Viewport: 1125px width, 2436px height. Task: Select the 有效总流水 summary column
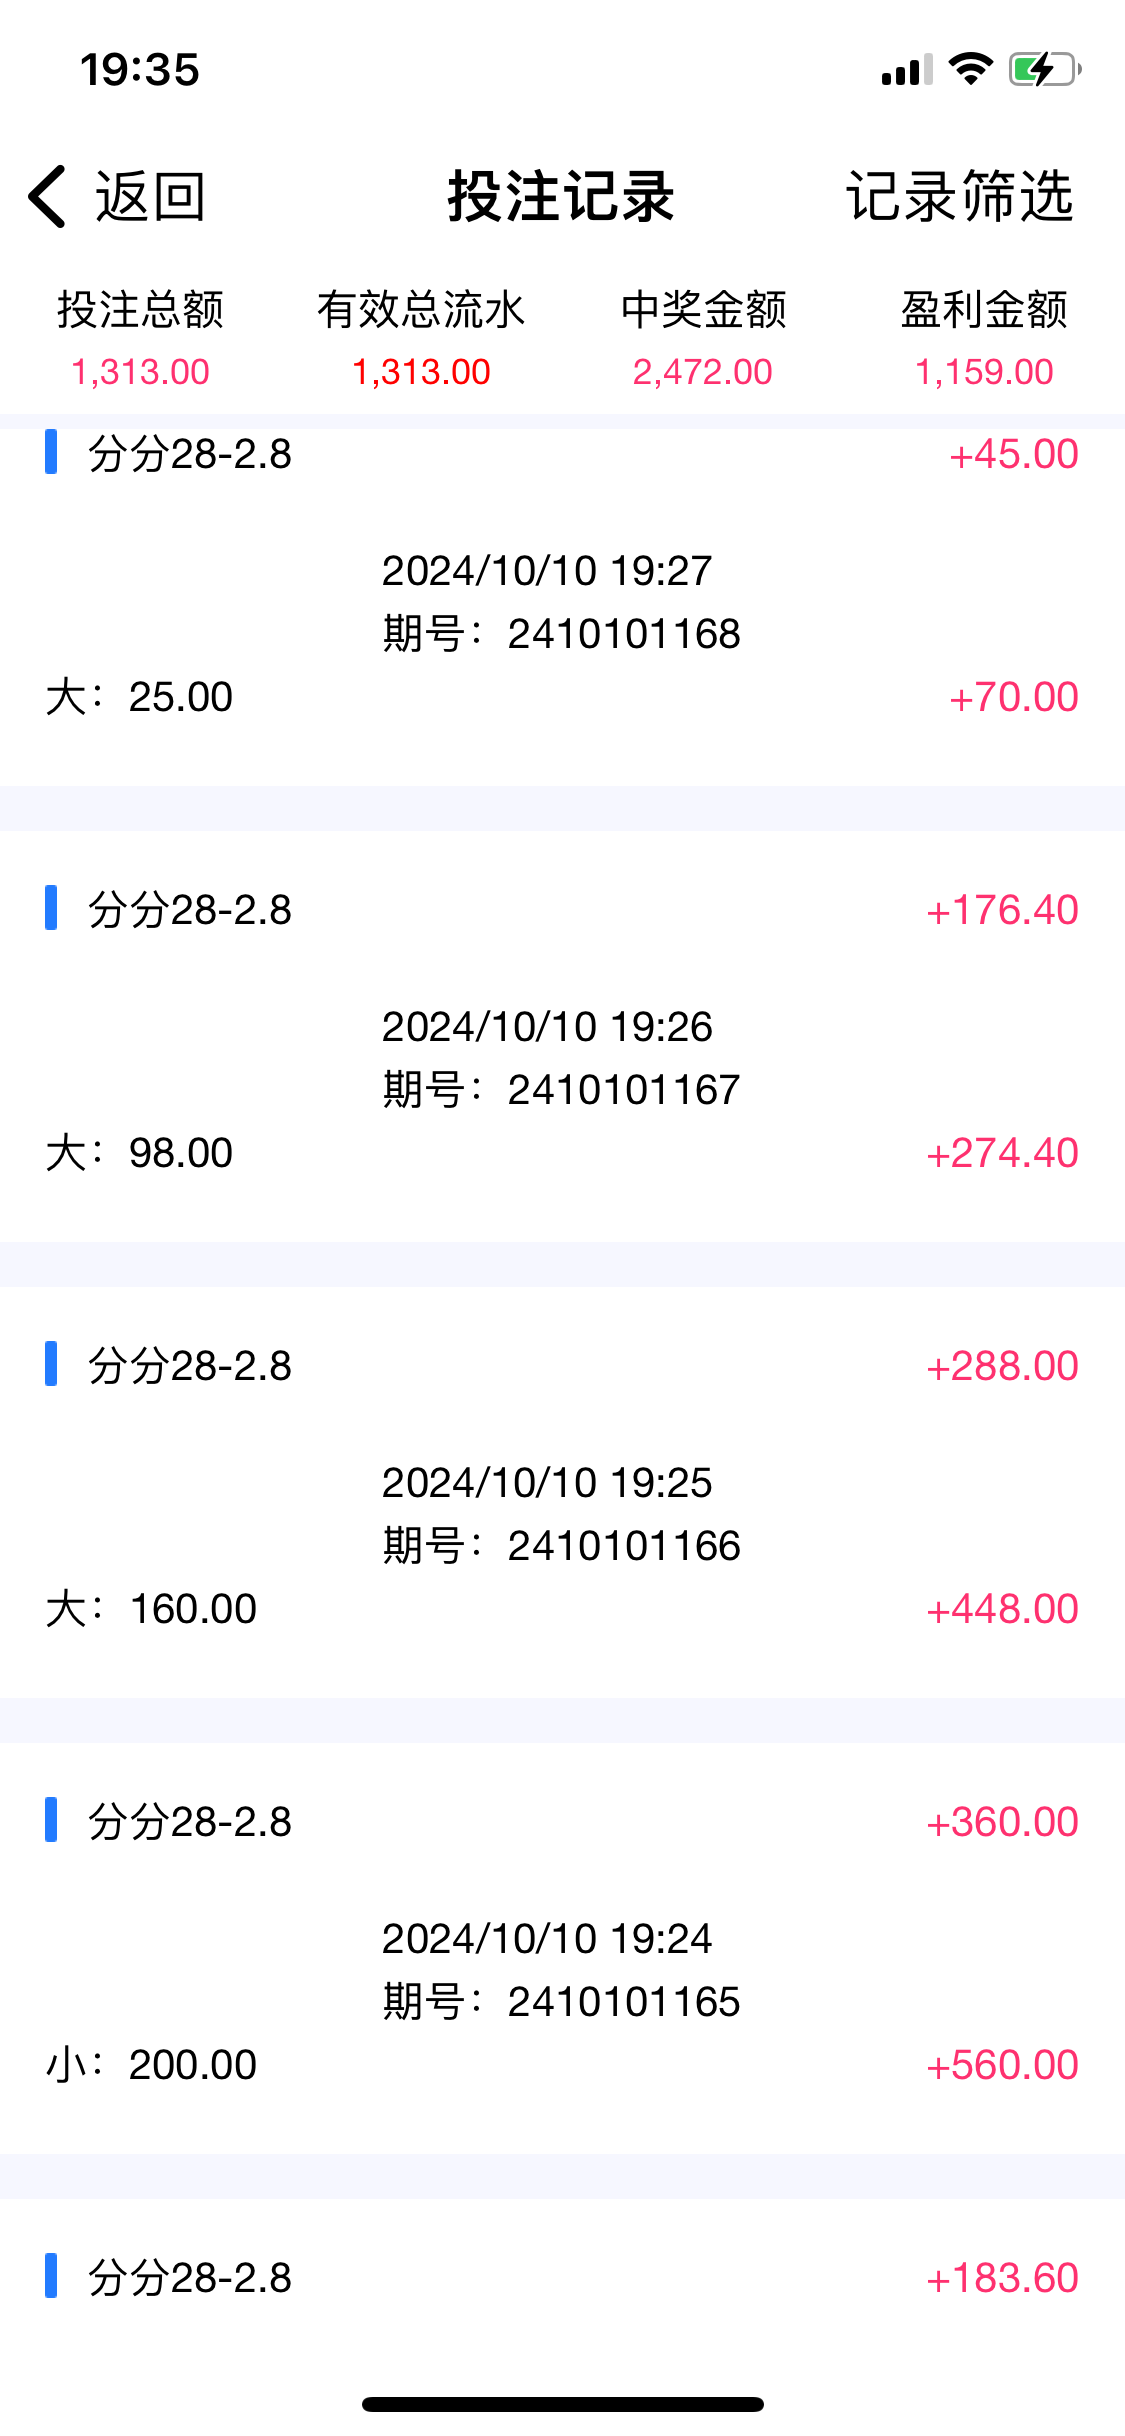pos(421,339)
